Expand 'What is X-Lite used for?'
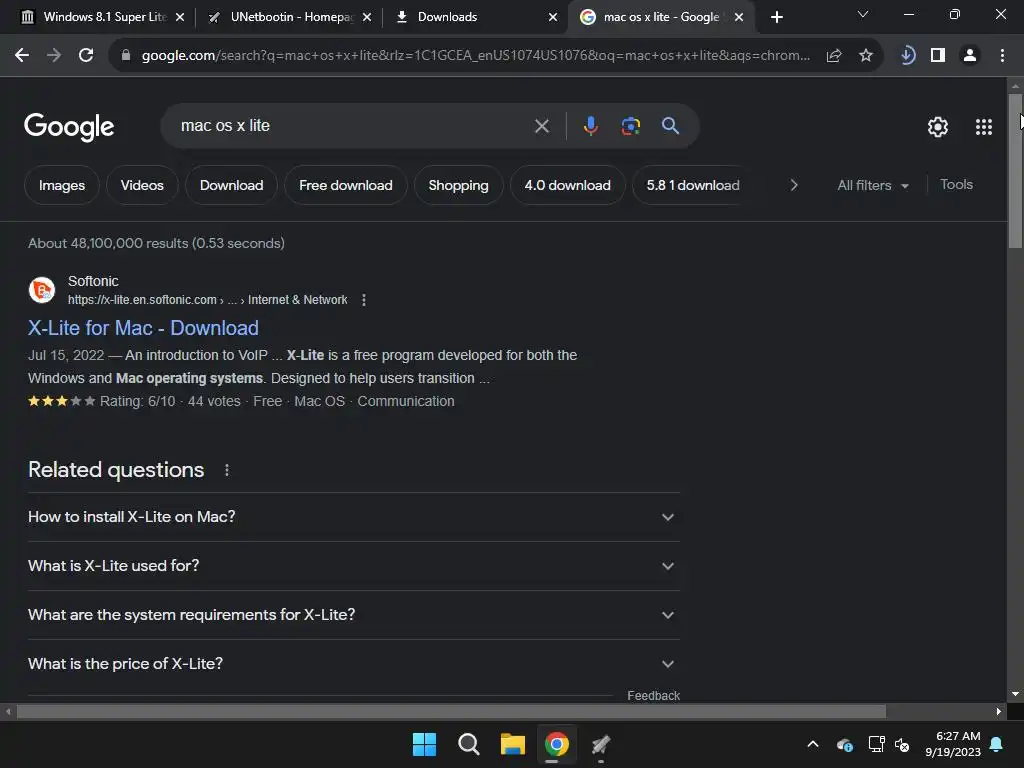Screen dimensions: 1024x768 click(354, 566)
